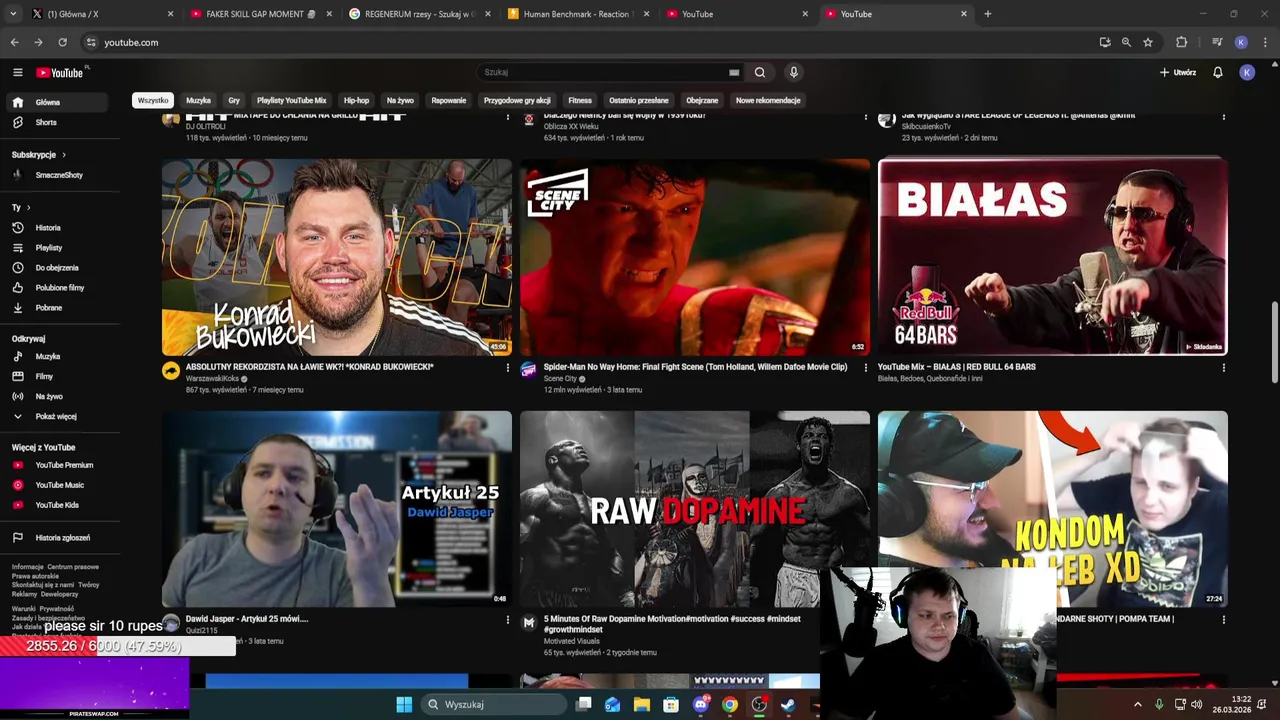The width and height of the screenshot is (1280, 720).
Task: Click the zoom magnifier icon in address bar
Action: [x=1126, y=42]
